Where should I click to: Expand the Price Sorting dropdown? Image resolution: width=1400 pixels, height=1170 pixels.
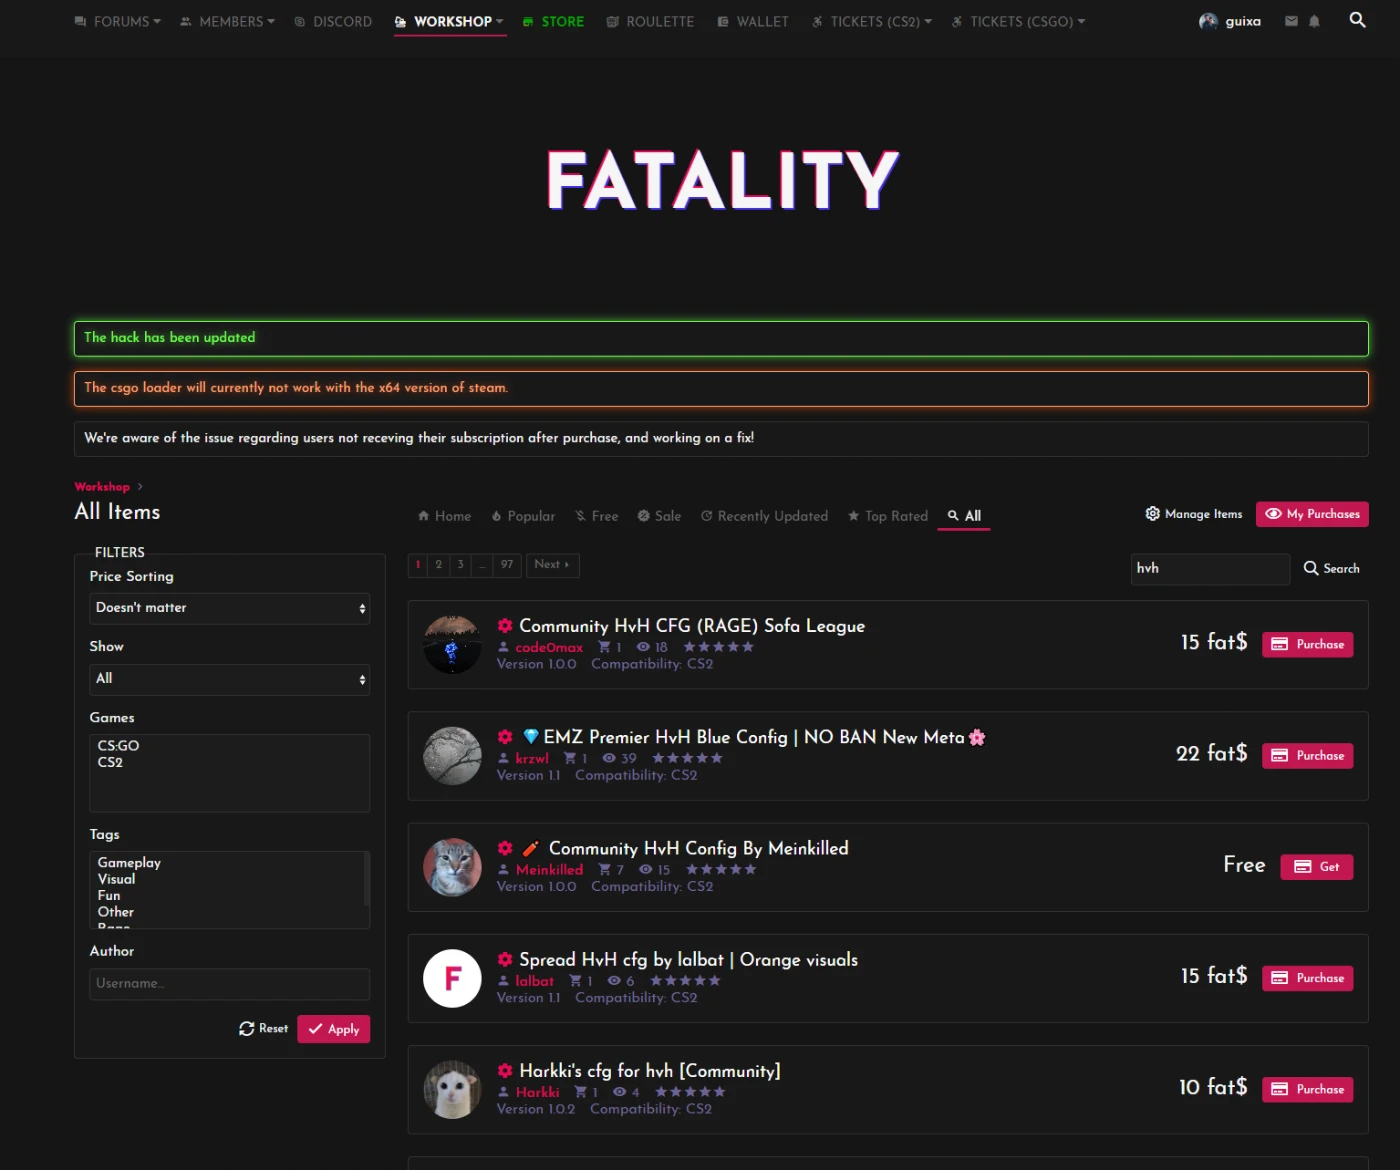229,608
